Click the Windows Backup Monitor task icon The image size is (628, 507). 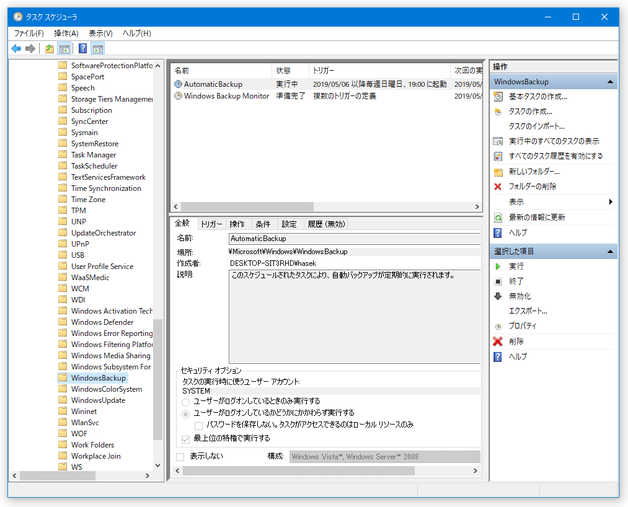point(178,96)
